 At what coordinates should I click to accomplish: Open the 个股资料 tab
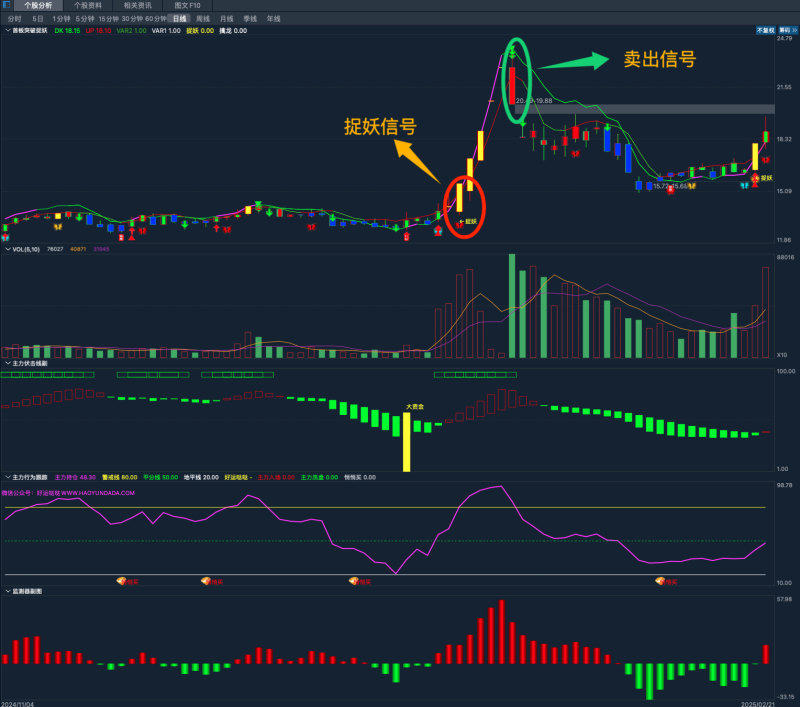[88, 6]
